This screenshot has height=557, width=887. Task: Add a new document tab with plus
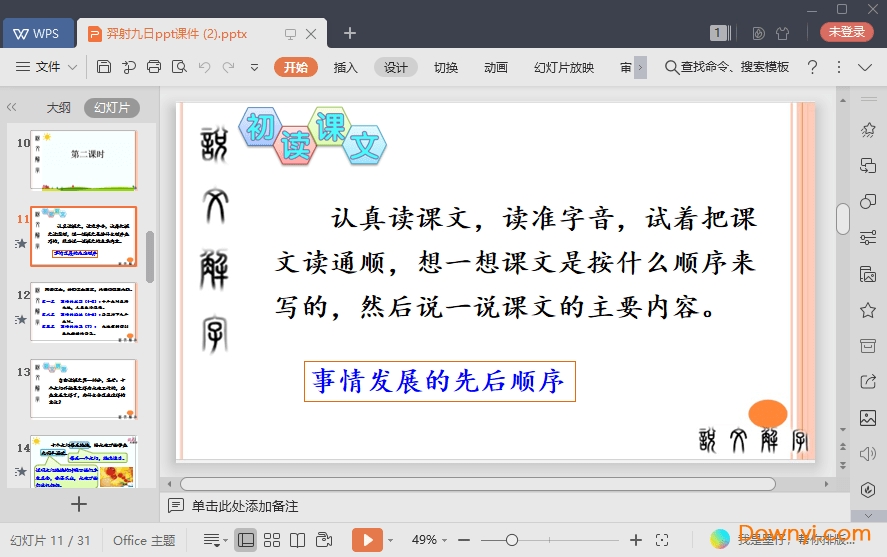click(350, 33)
